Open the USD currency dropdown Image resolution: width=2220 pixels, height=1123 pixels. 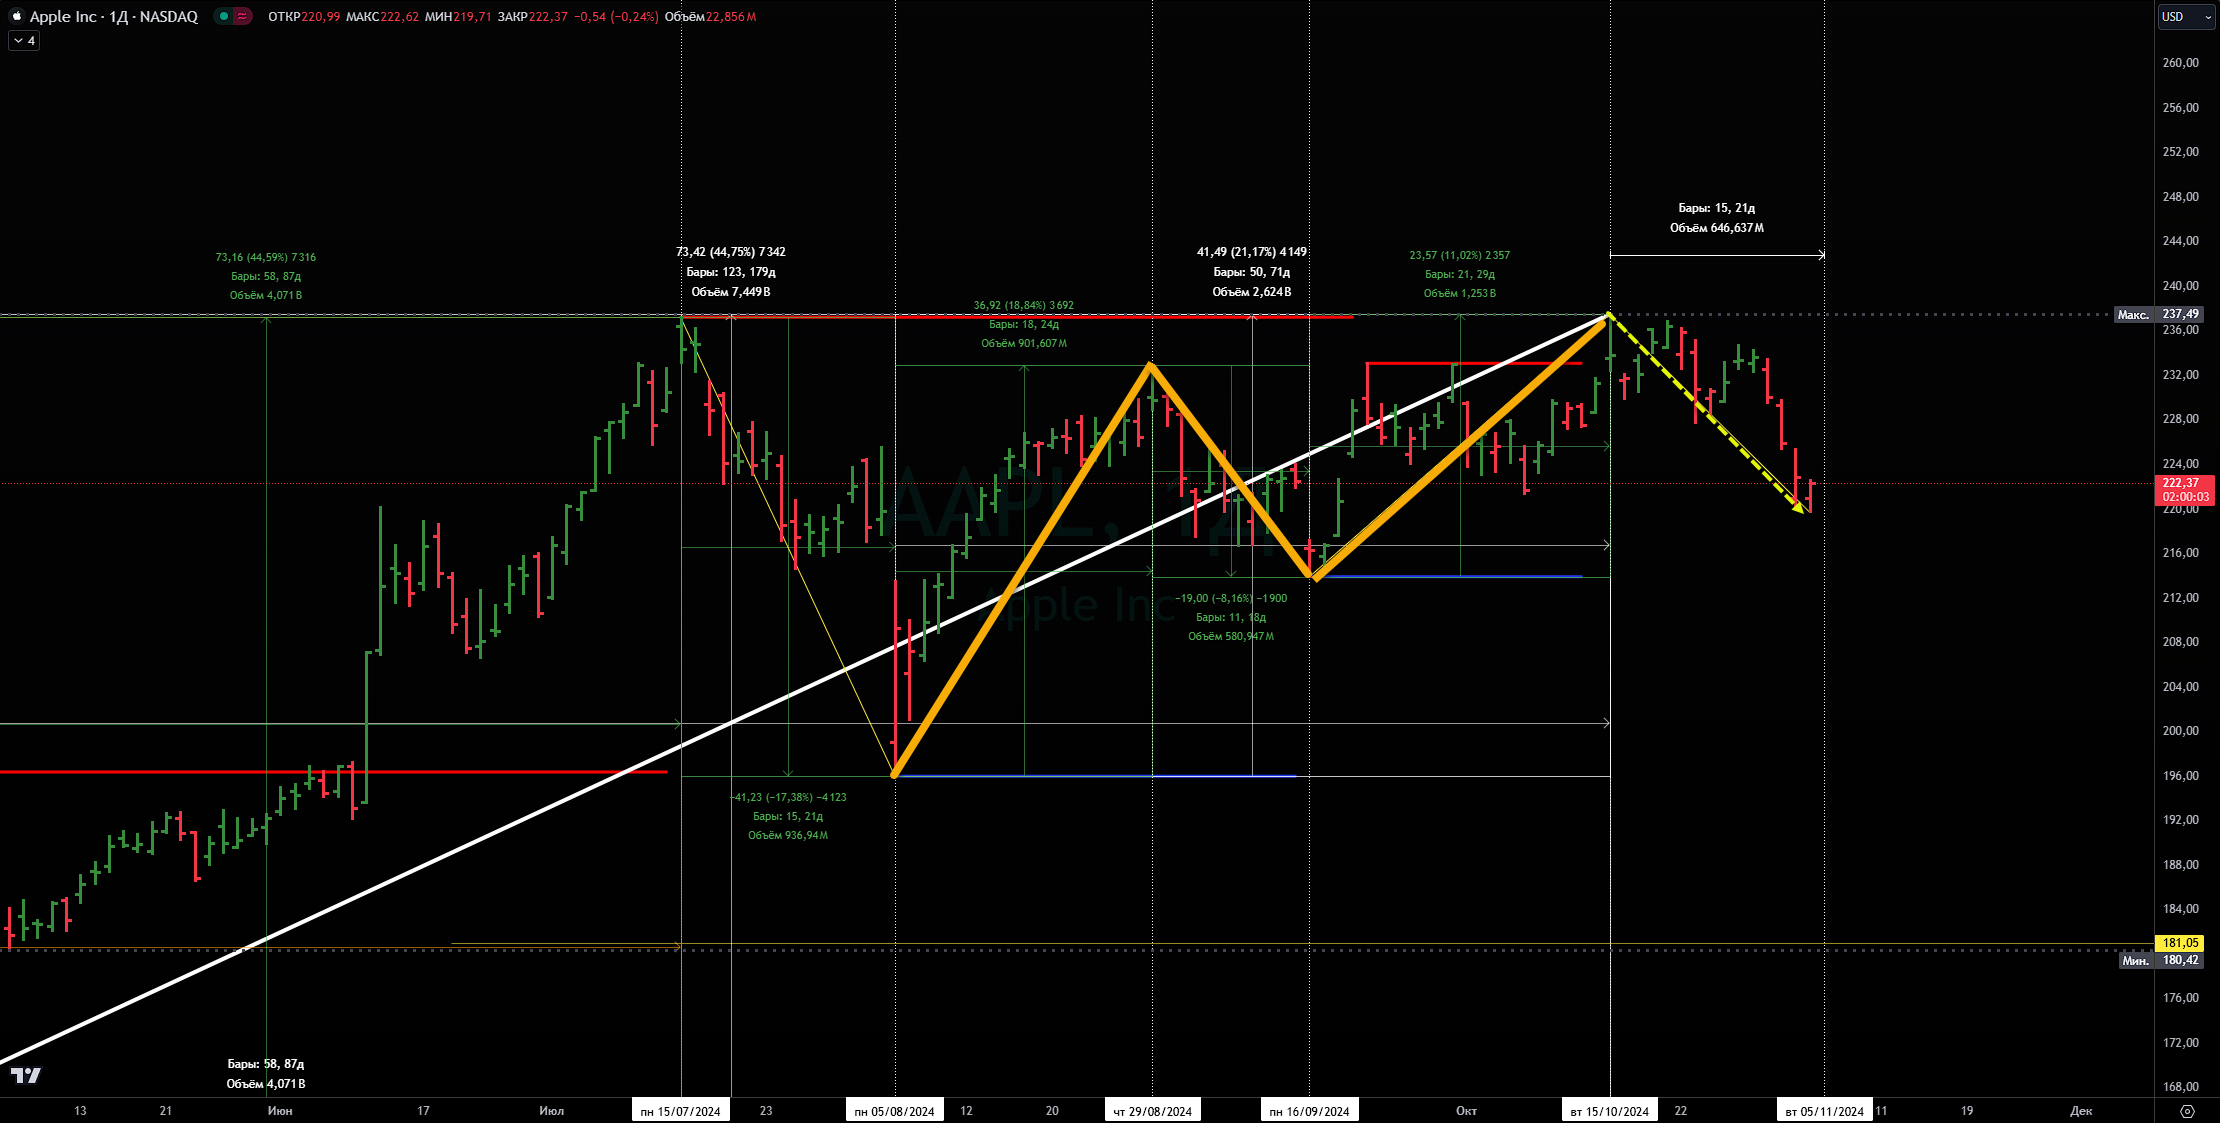pyautogui.click(x=2186, y=16)
